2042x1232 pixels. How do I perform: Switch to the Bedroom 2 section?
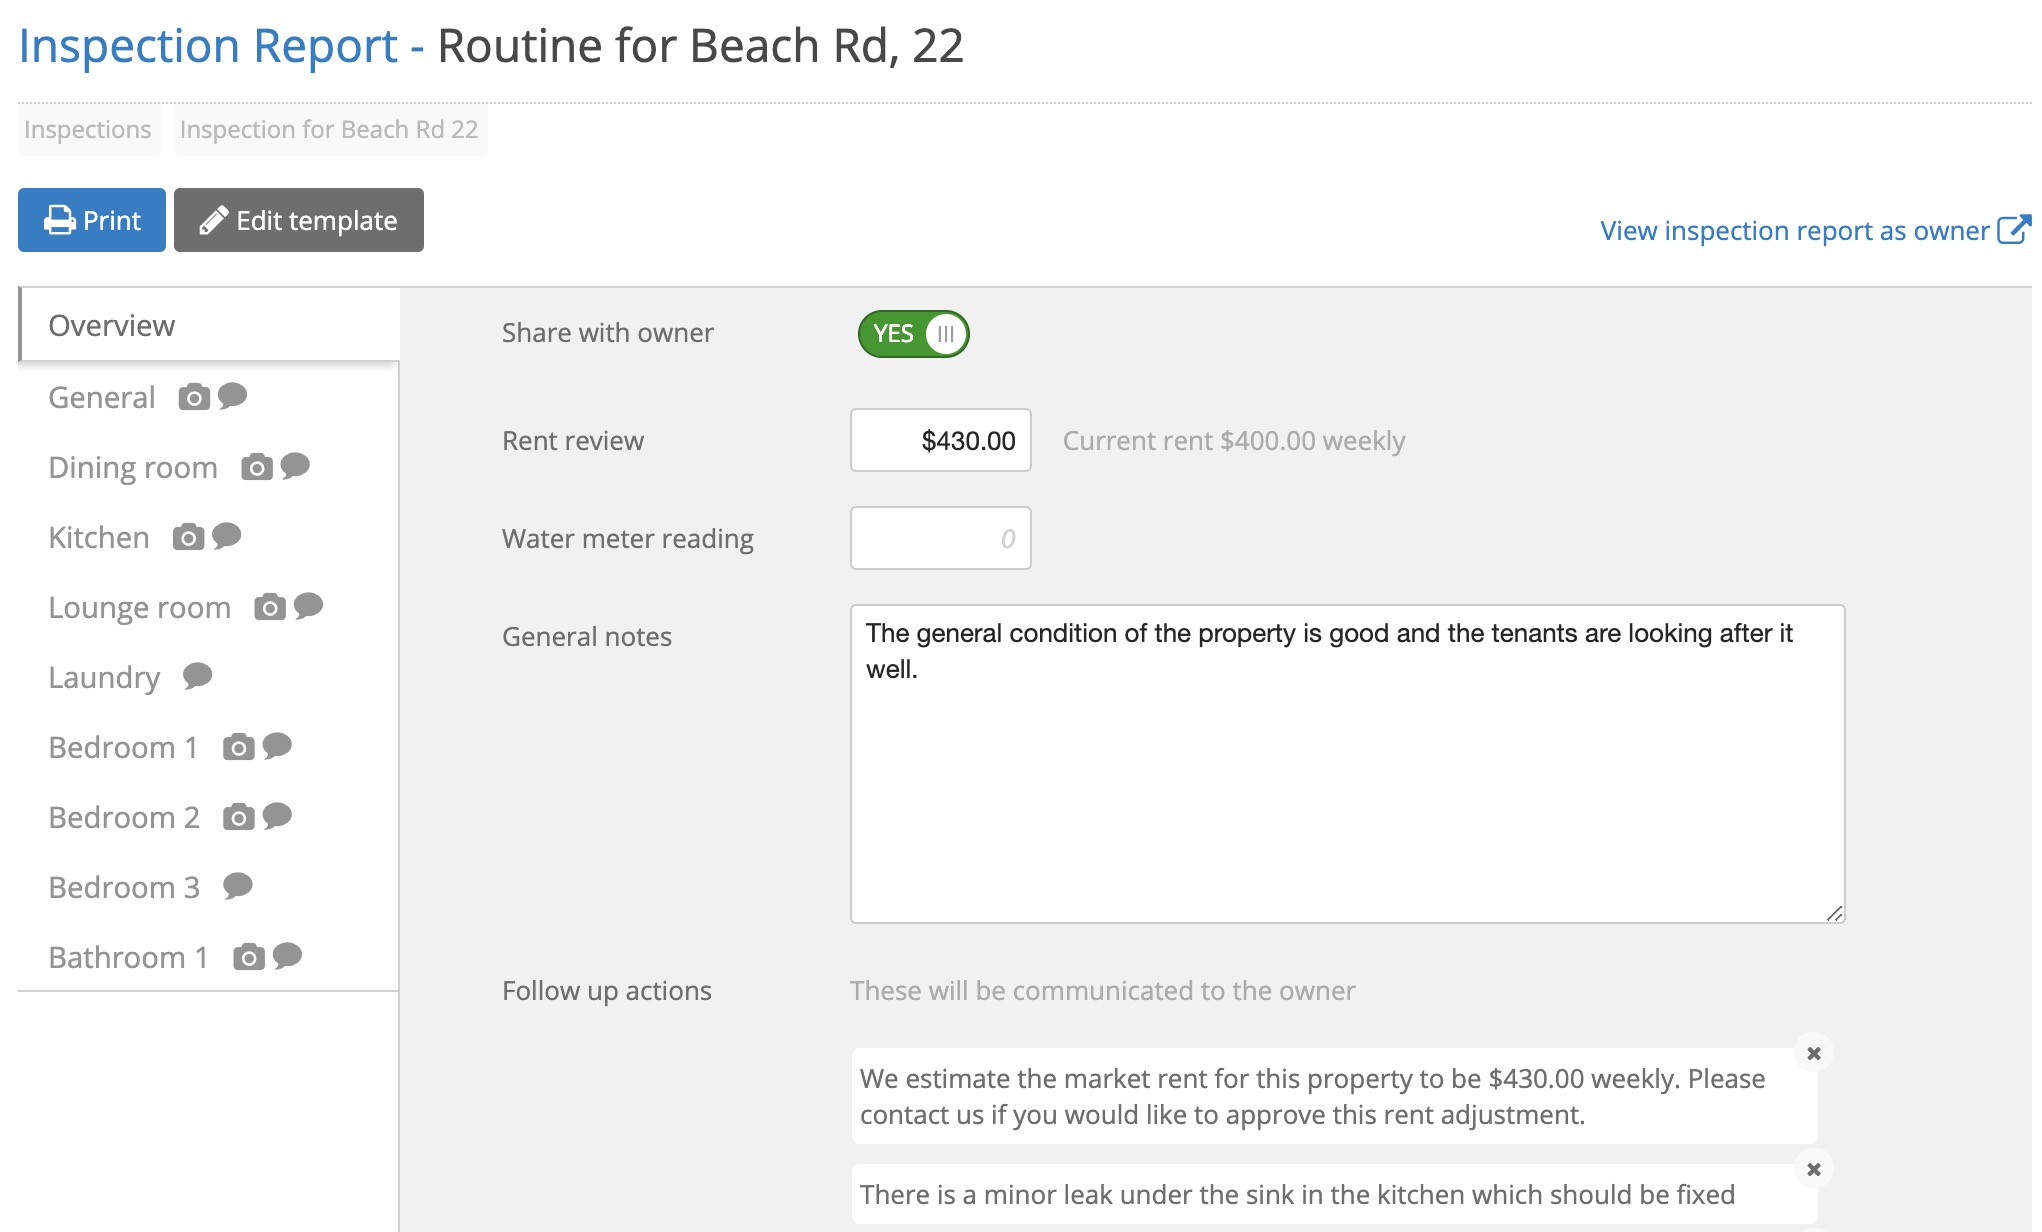coord(124,817)
